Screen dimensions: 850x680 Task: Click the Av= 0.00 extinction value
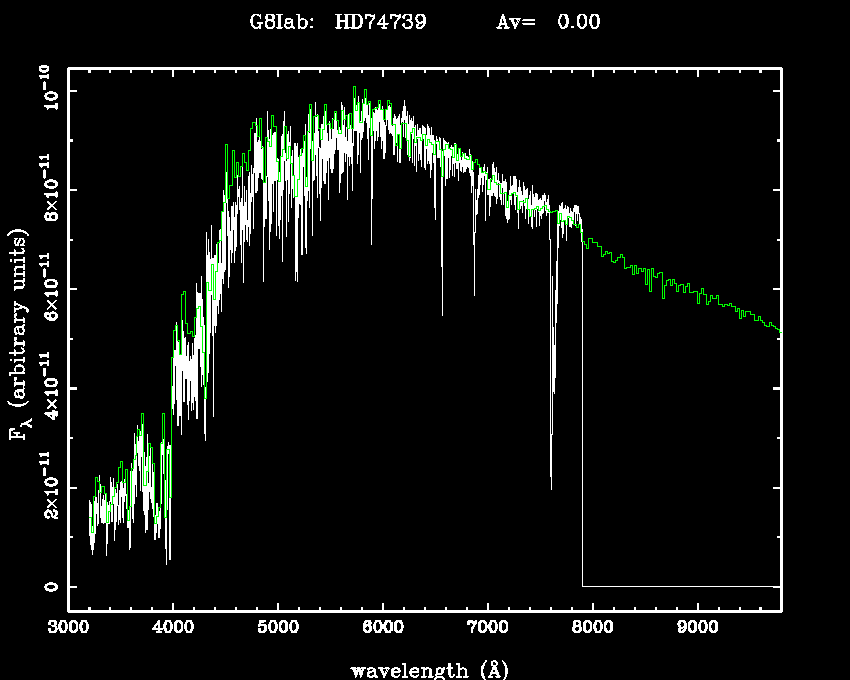point(548,22)
